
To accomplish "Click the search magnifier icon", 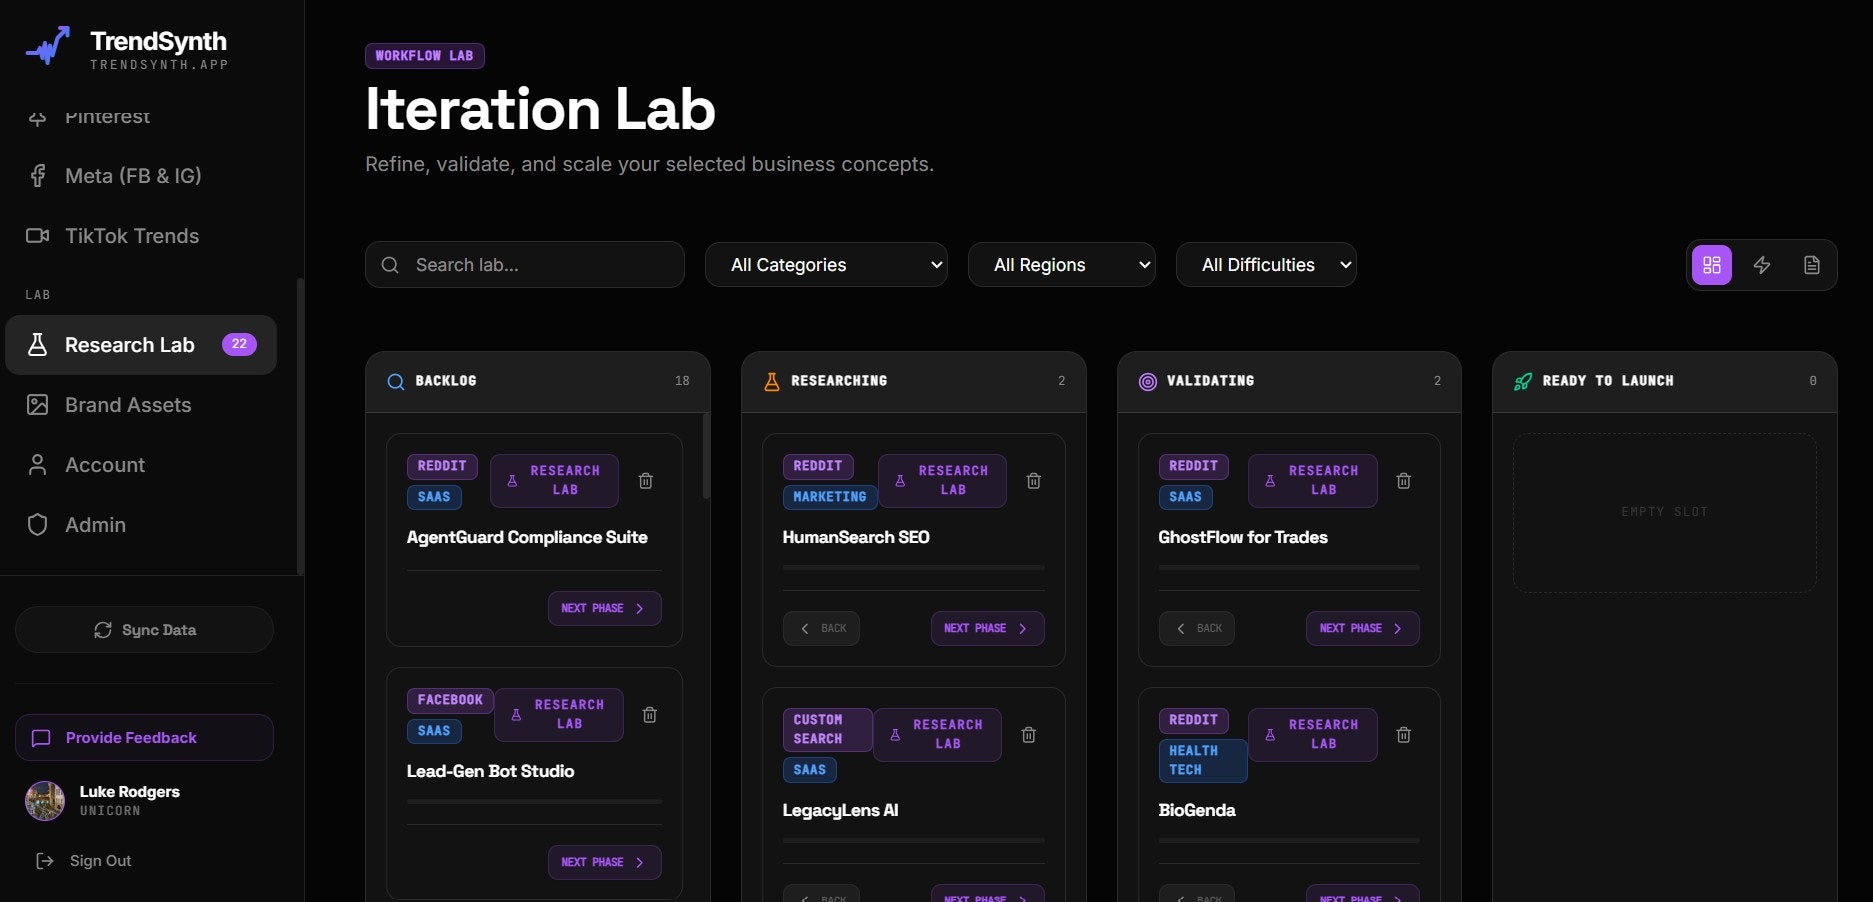I will point(391,265).
